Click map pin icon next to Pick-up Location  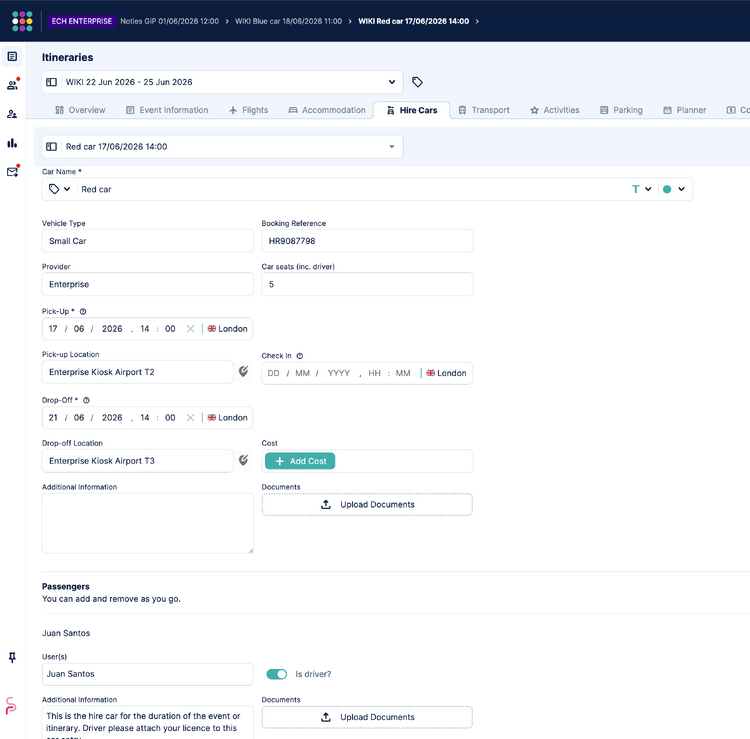[x=243, y=372]
